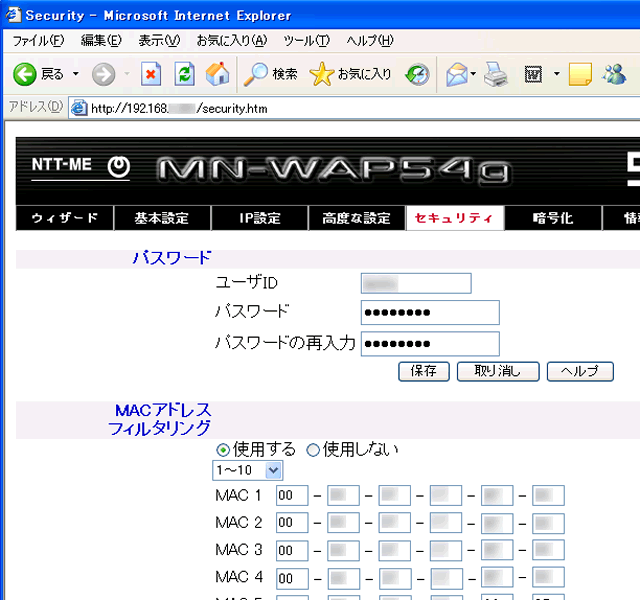Open History clock icon
This screenshot has width=640, height=600.
[417, 75]
